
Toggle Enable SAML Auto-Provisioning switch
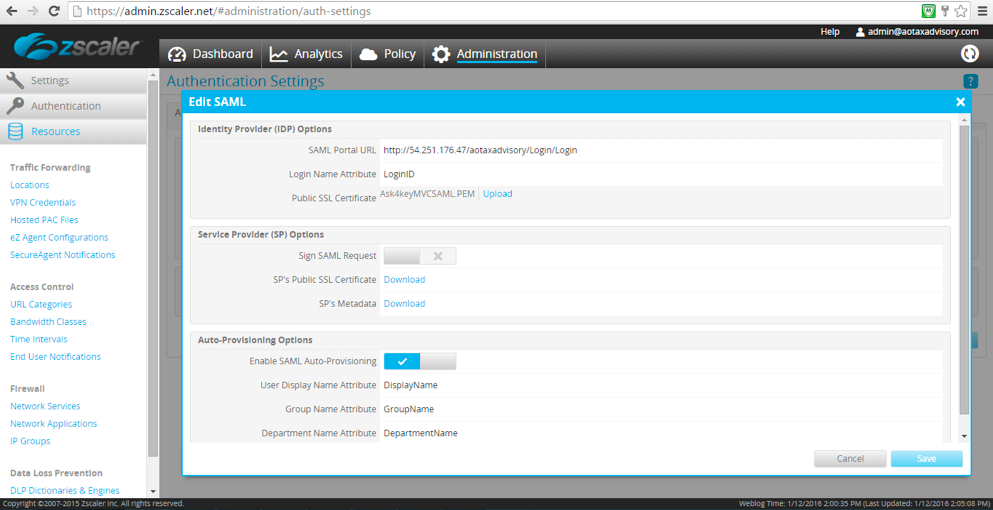point(420,361)
